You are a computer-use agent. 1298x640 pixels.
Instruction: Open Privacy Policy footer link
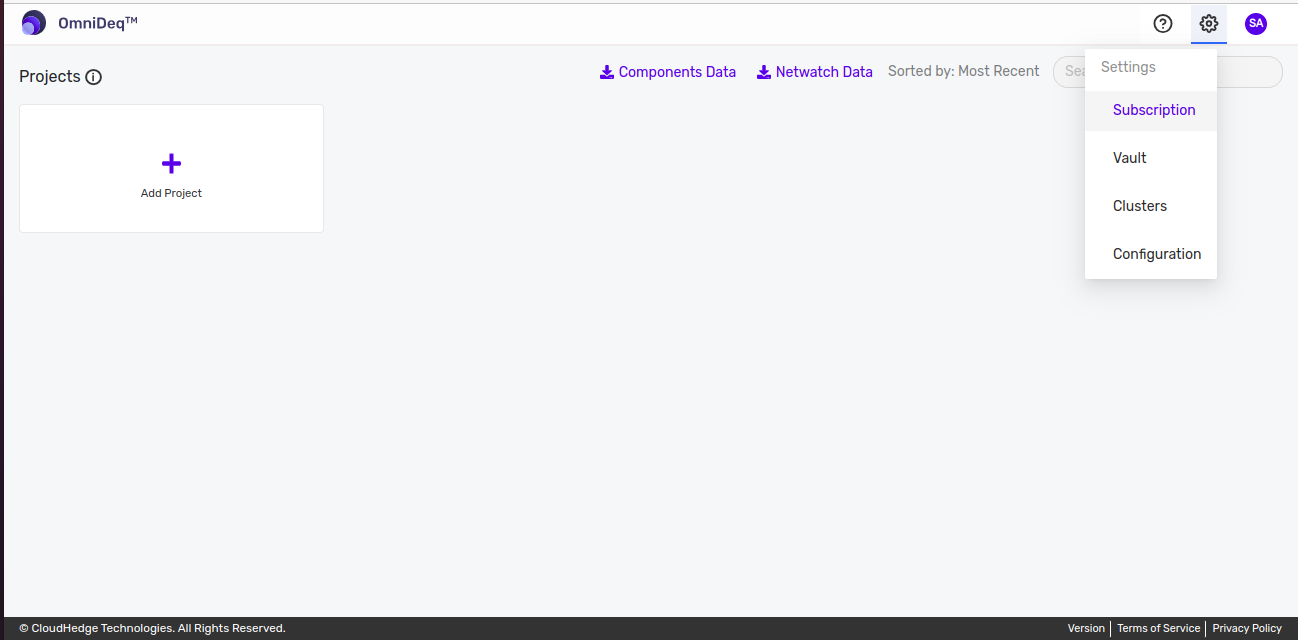(1247, 628)
